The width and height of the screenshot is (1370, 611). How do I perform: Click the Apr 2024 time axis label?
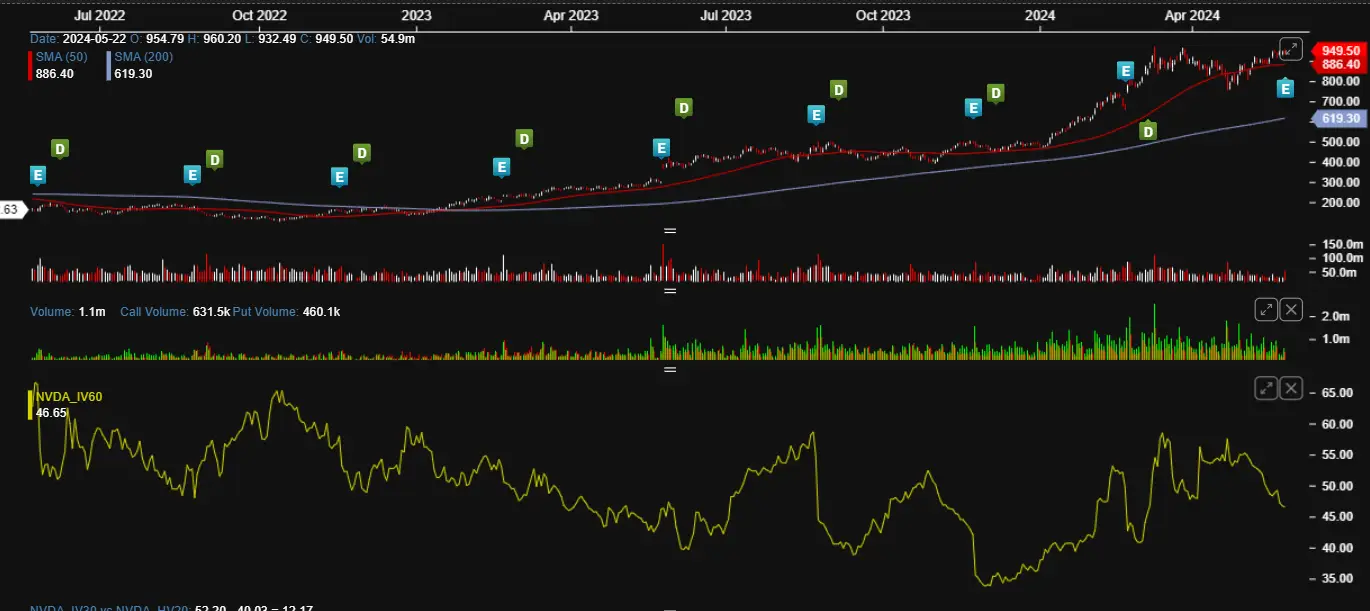(x=1192, y=15)
